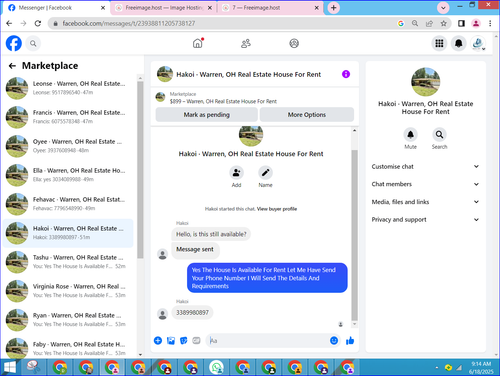Screen dimensions: 500x376
Task: Open the Ryan conversation
Action: pyautogui.click(x=68, y=320)
